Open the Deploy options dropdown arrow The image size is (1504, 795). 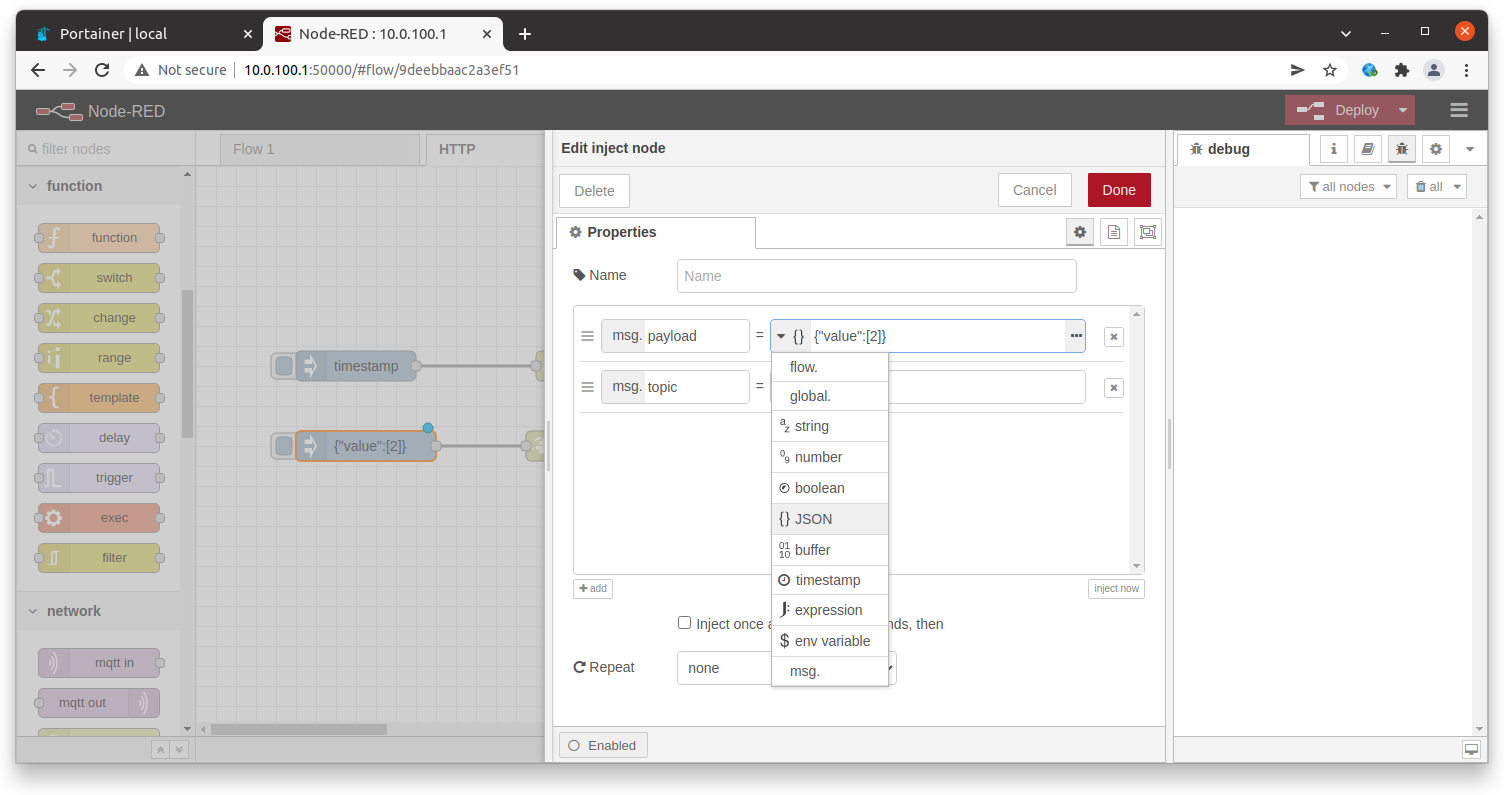(x=1403, y=110)
